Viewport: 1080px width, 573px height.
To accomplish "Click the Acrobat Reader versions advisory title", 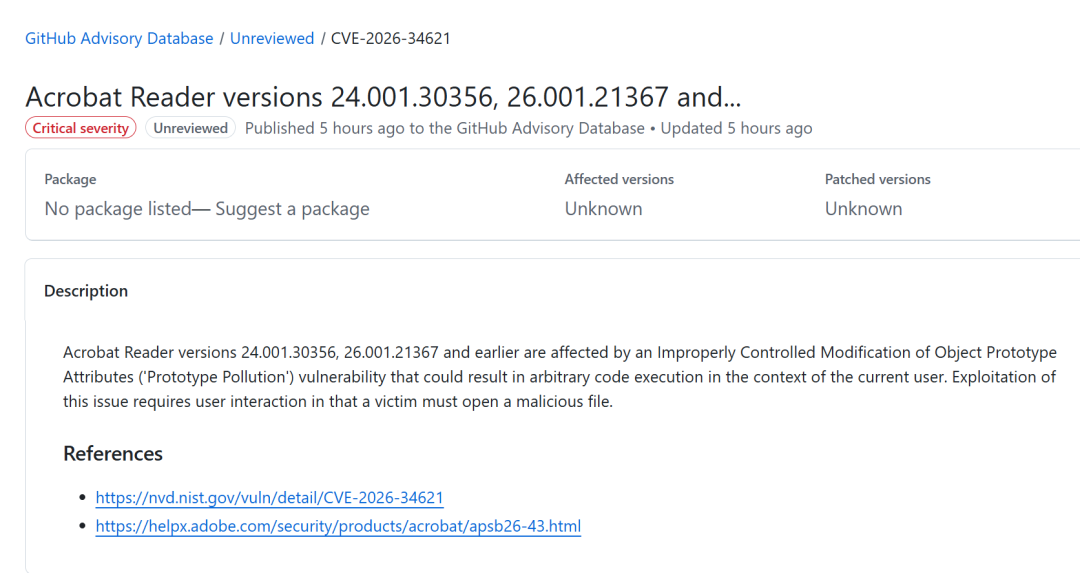I will click(383, 97).
